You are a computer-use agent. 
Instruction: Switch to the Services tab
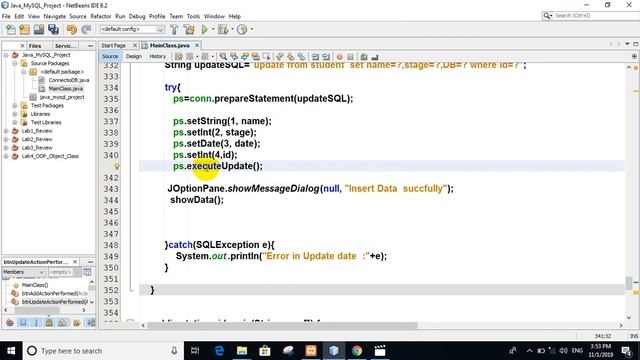(x=65, y=46)
